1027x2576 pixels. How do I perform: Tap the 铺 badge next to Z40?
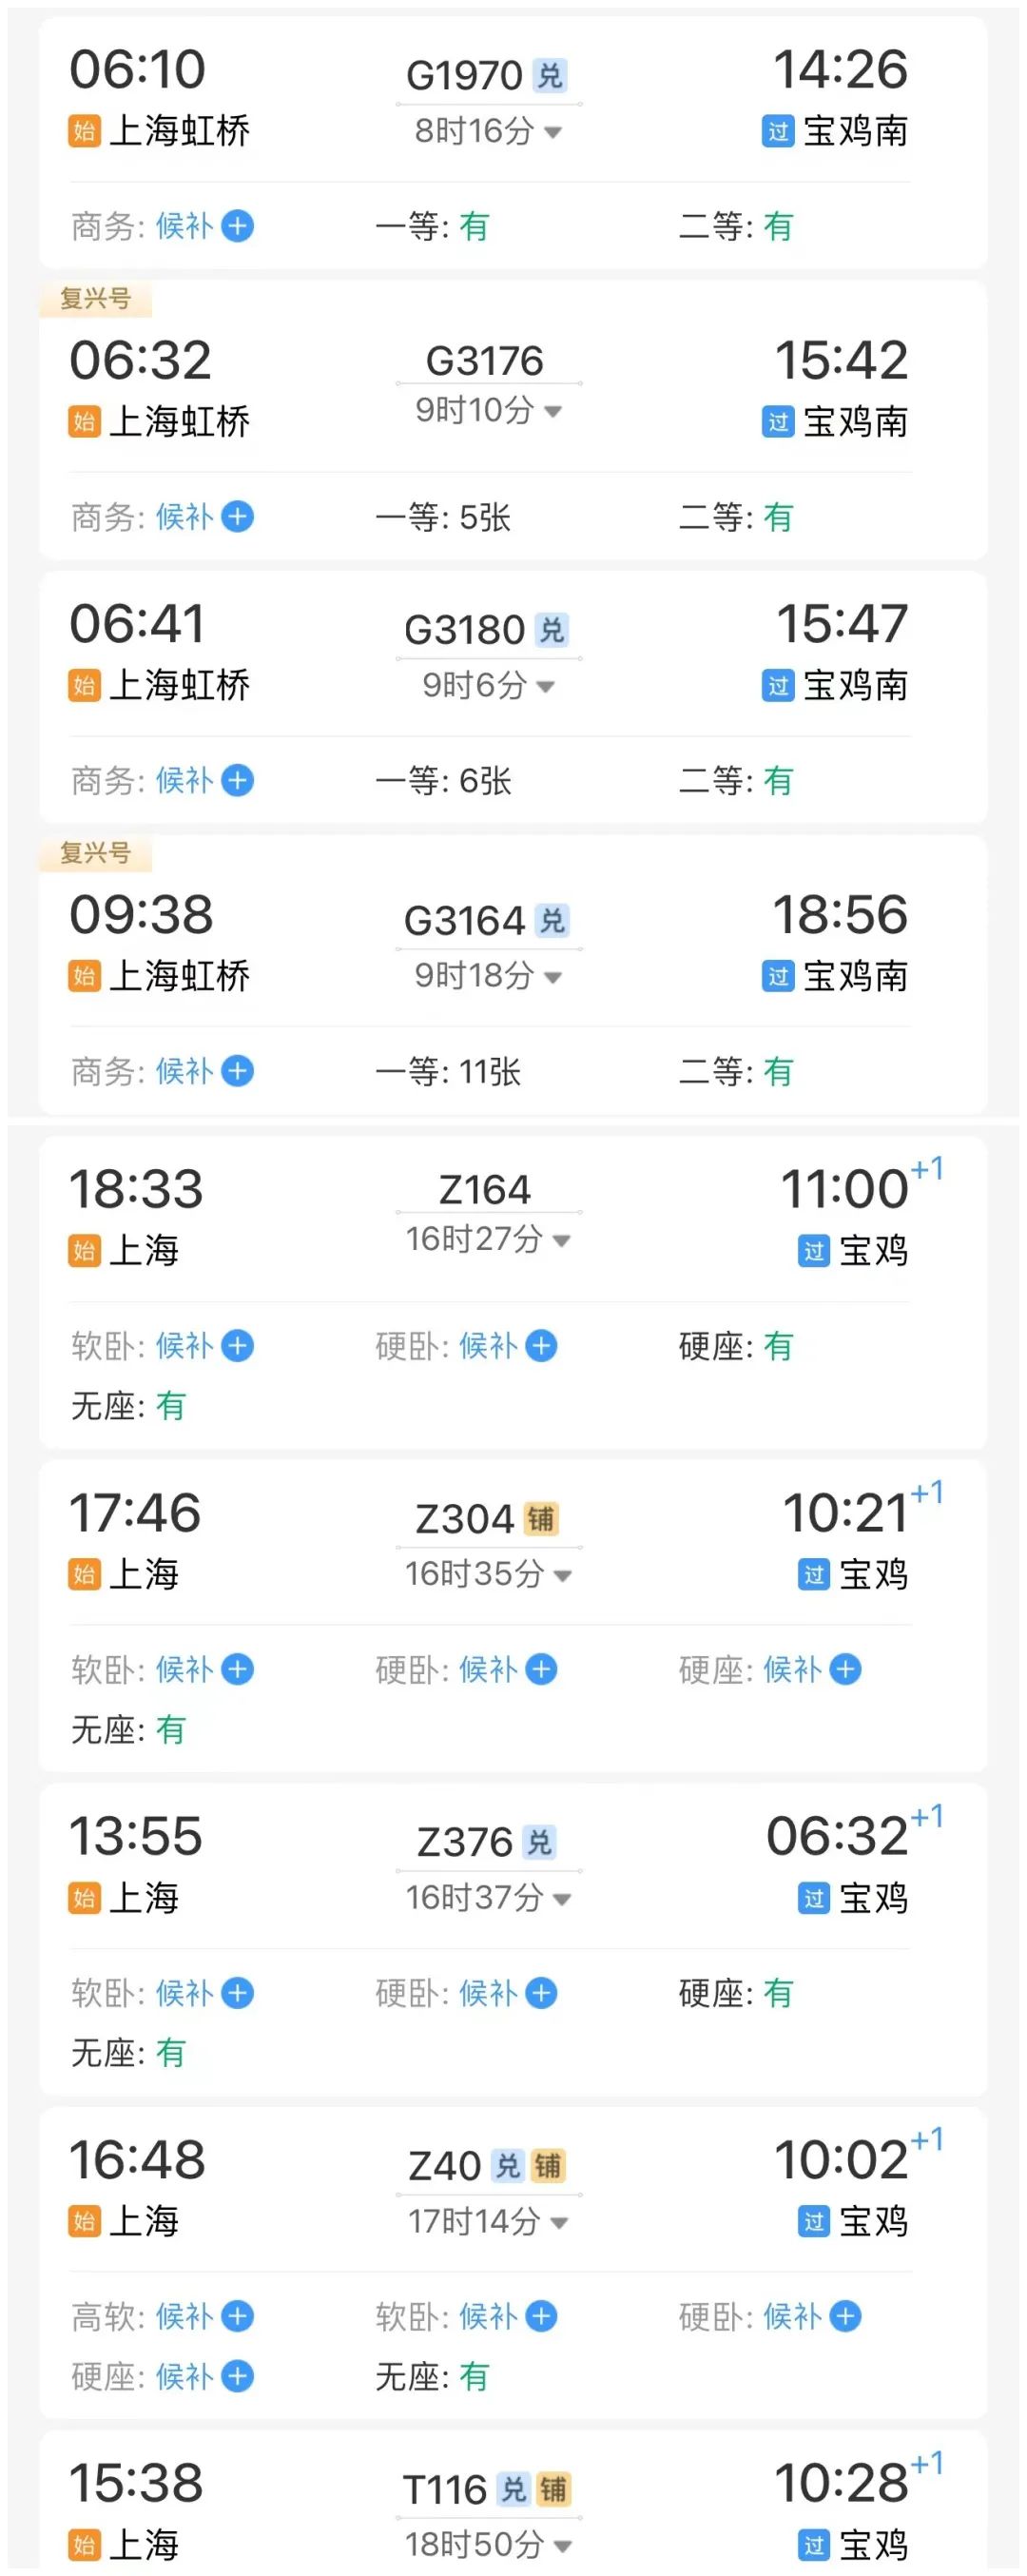click(548, 2166)
